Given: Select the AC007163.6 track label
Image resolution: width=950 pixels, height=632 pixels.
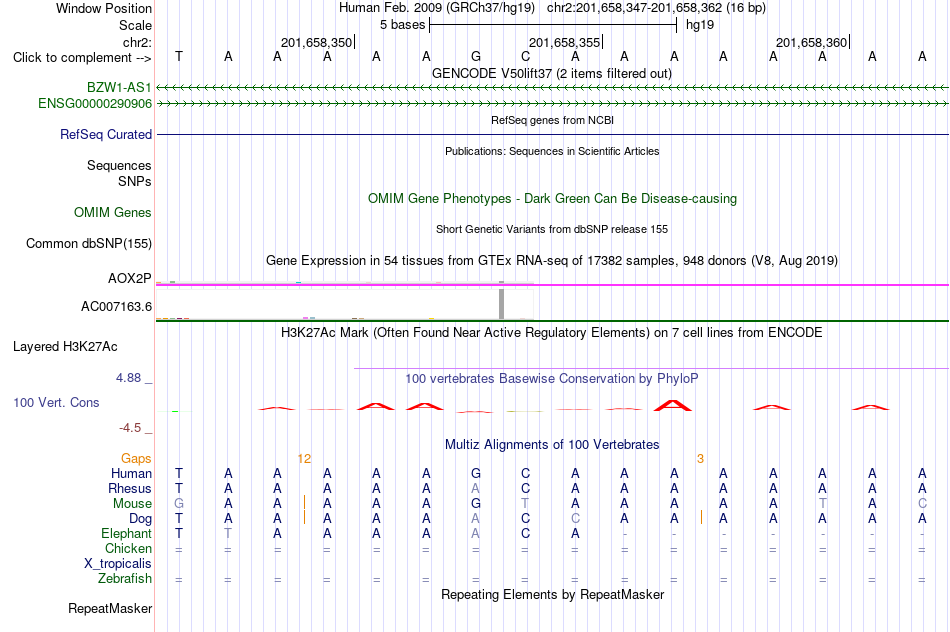Looking at the screenshot, I should click(116, 307).
